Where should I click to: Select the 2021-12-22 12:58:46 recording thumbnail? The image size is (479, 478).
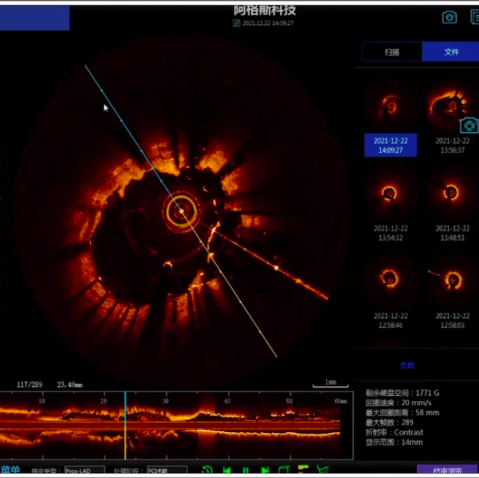pyautogui.click(x=390, y=279)
